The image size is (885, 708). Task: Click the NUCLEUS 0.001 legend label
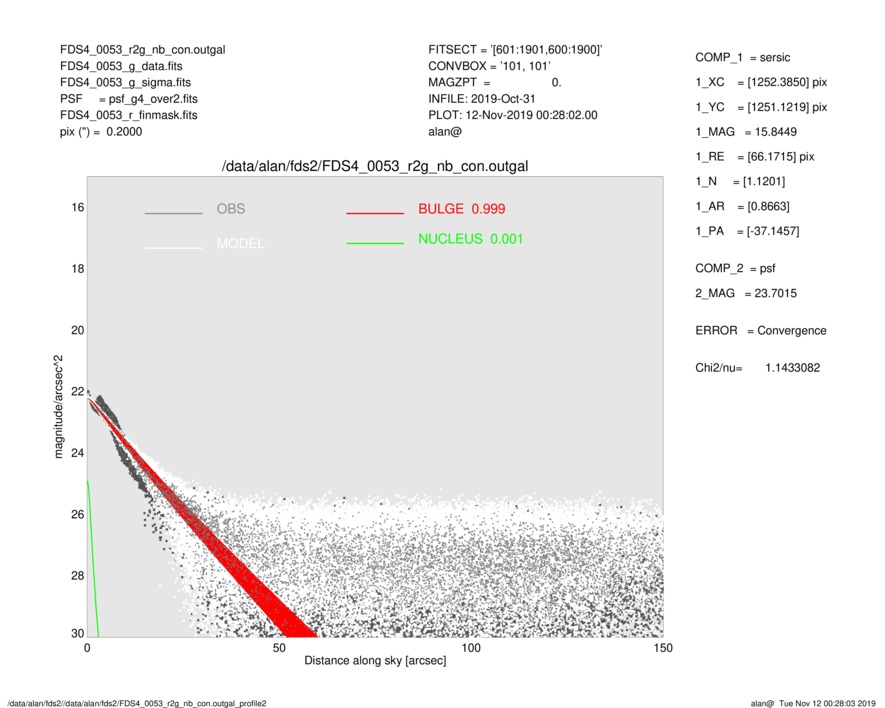pyautogui.click(x=471, y=239)
